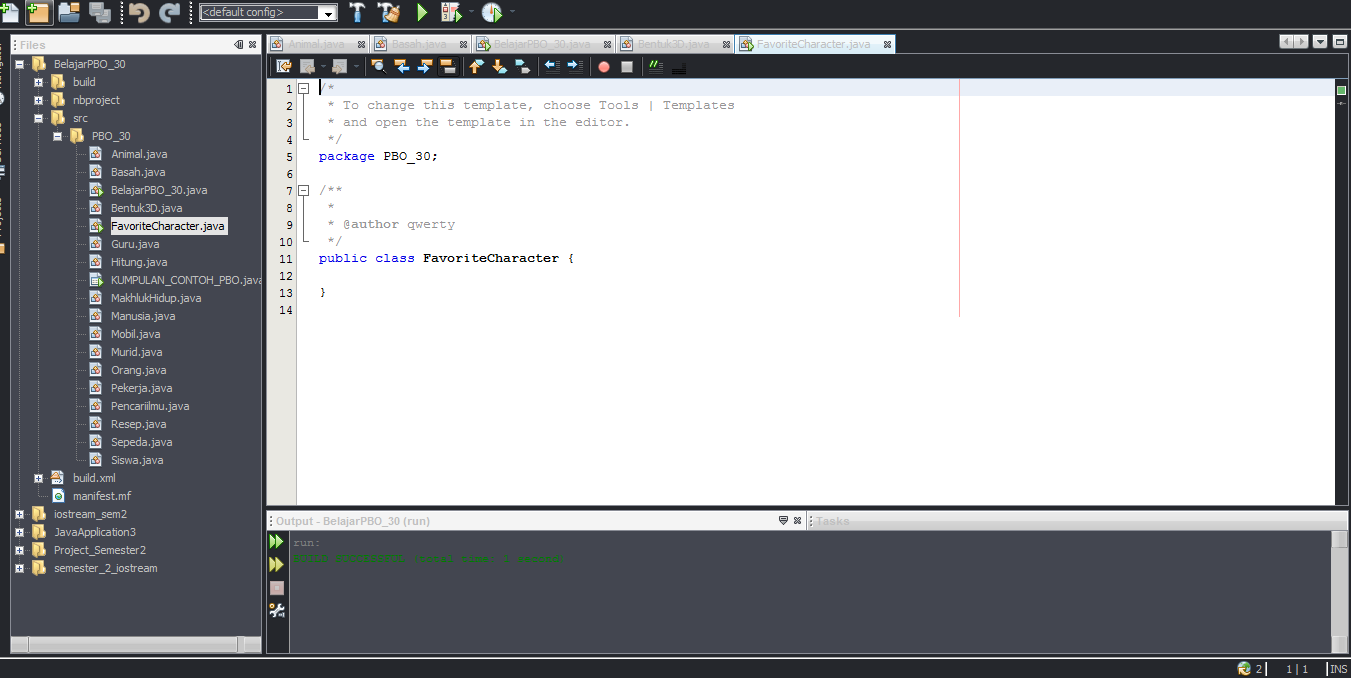Find previous occurrence arrow icon
Viewport: 1351px width, 678px height.
[x=402, y=66]
